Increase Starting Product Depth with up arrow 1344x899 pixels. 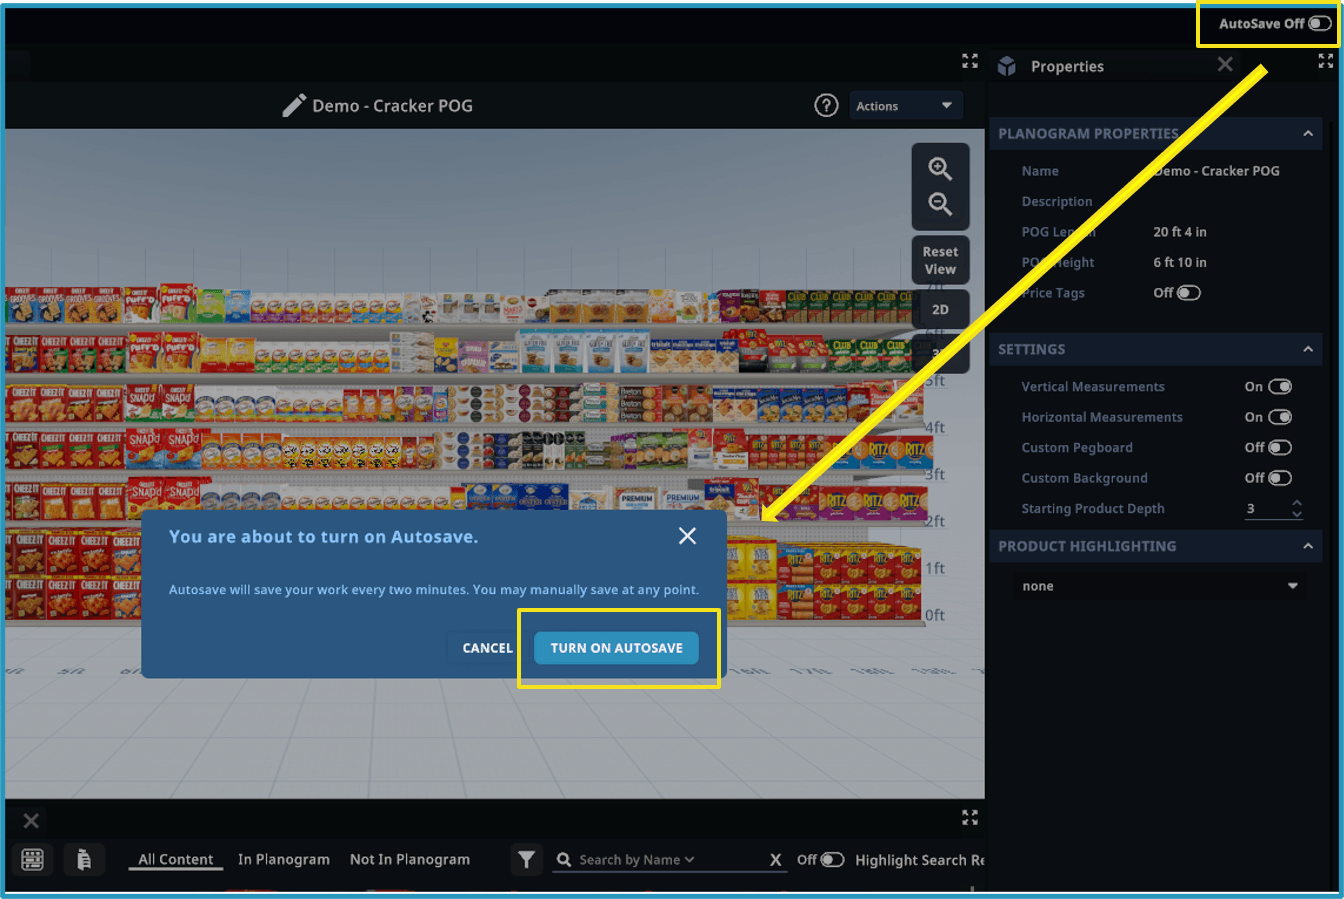(x=1297, y=503)
